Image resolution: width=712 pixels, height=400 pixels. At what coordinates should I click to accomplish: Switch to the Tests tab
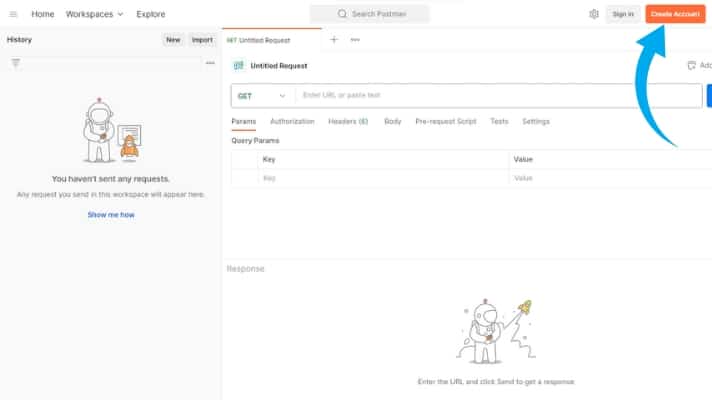[499, 122]
